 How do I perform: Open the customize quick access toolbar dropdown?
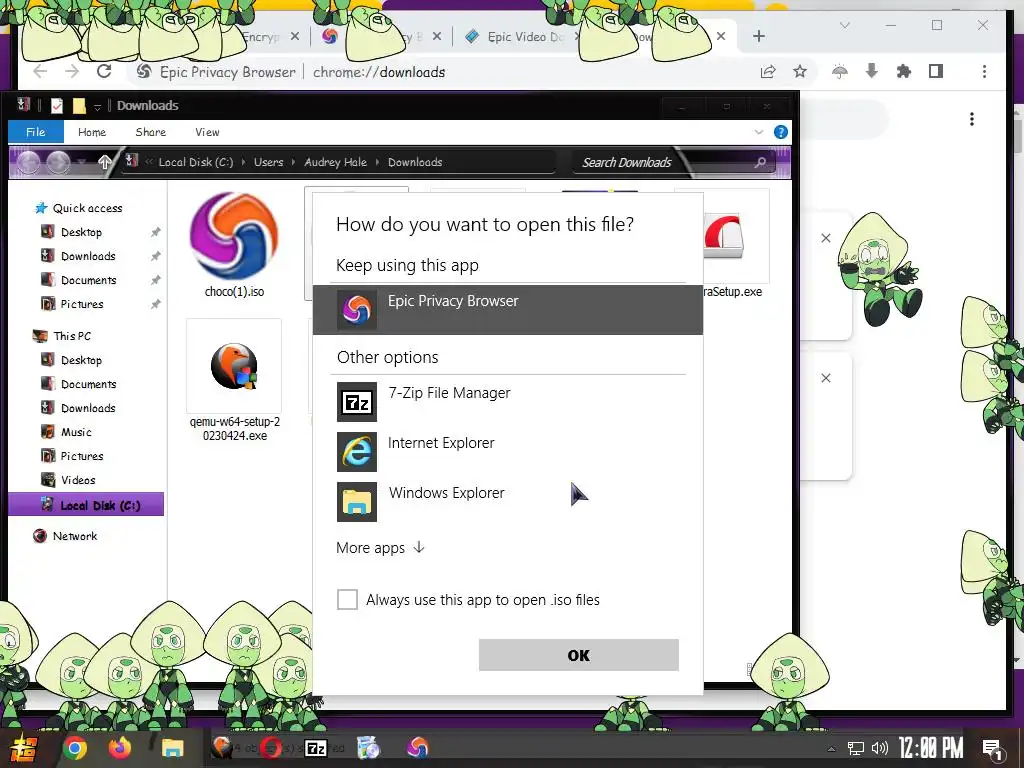(x=97, y=106)
